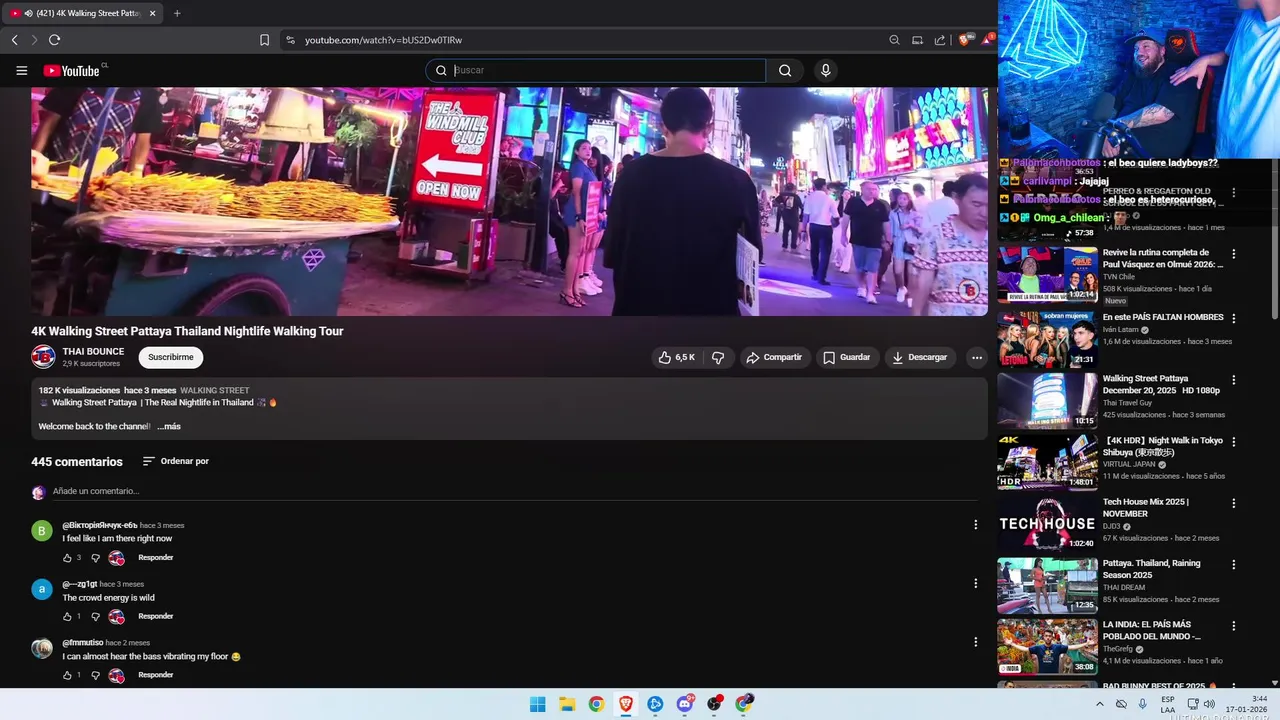This screenshot has width=1280, height=720.
Task: Click the Compartir share button
Action: tap(774, 357)
